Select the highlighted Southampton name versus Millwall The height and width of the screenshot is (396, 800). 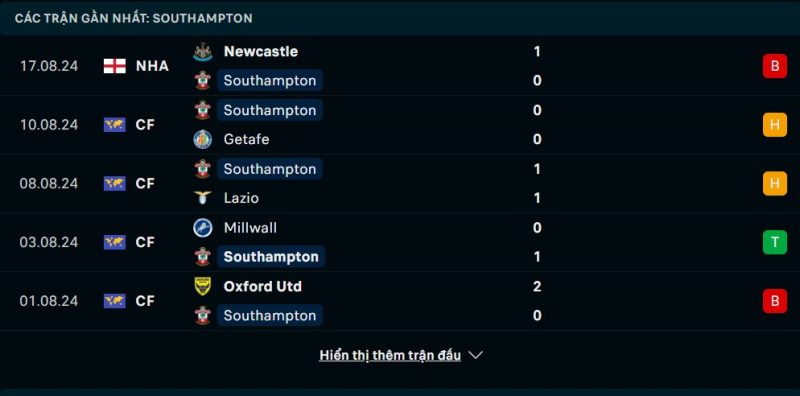point(271,257)
